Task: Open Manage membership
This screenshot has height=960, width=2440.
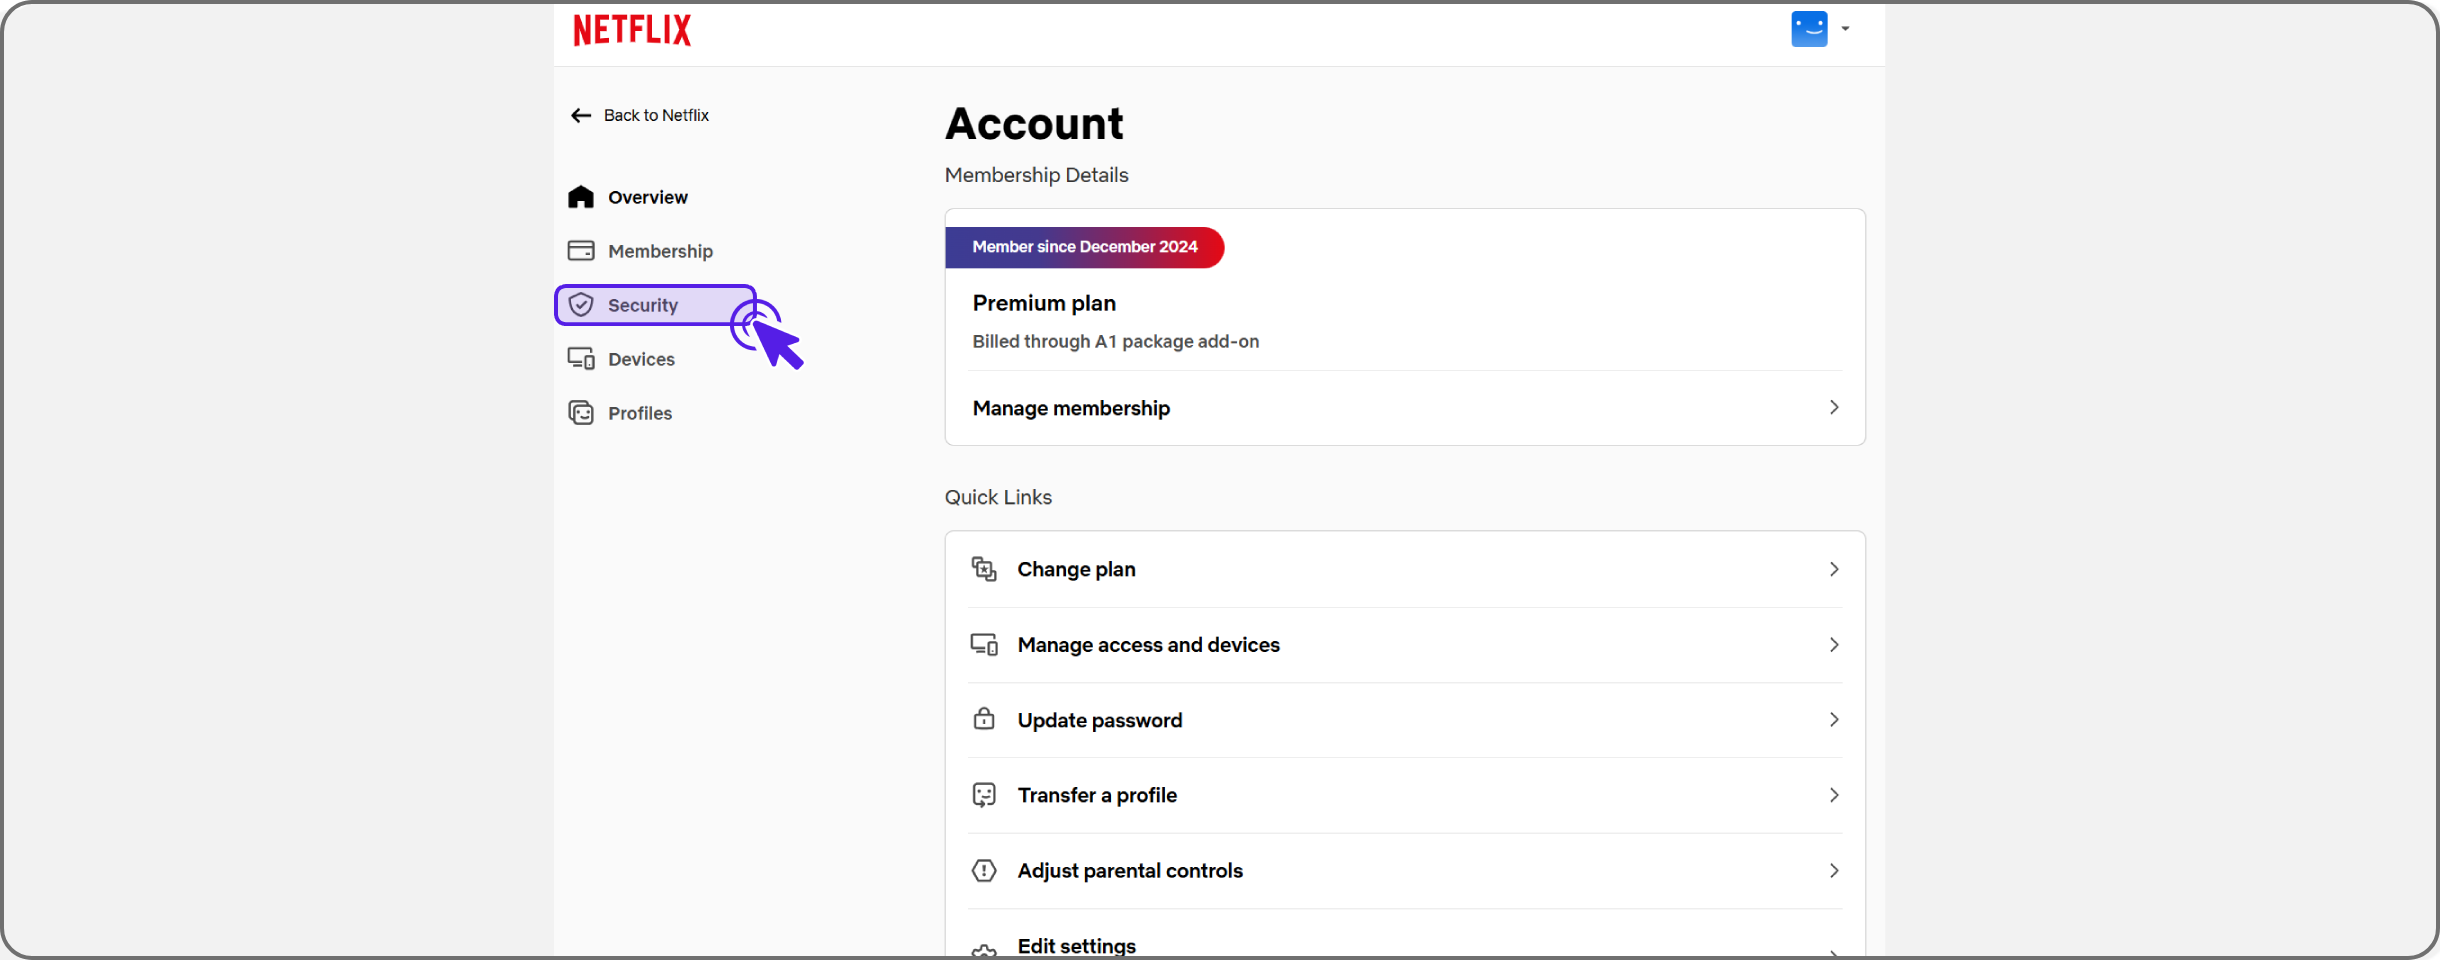Action: click(1404, 408)
